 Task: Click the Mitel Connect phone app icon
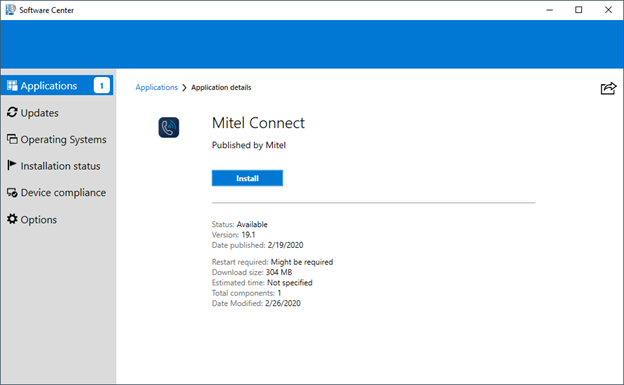tap(169, 127)
